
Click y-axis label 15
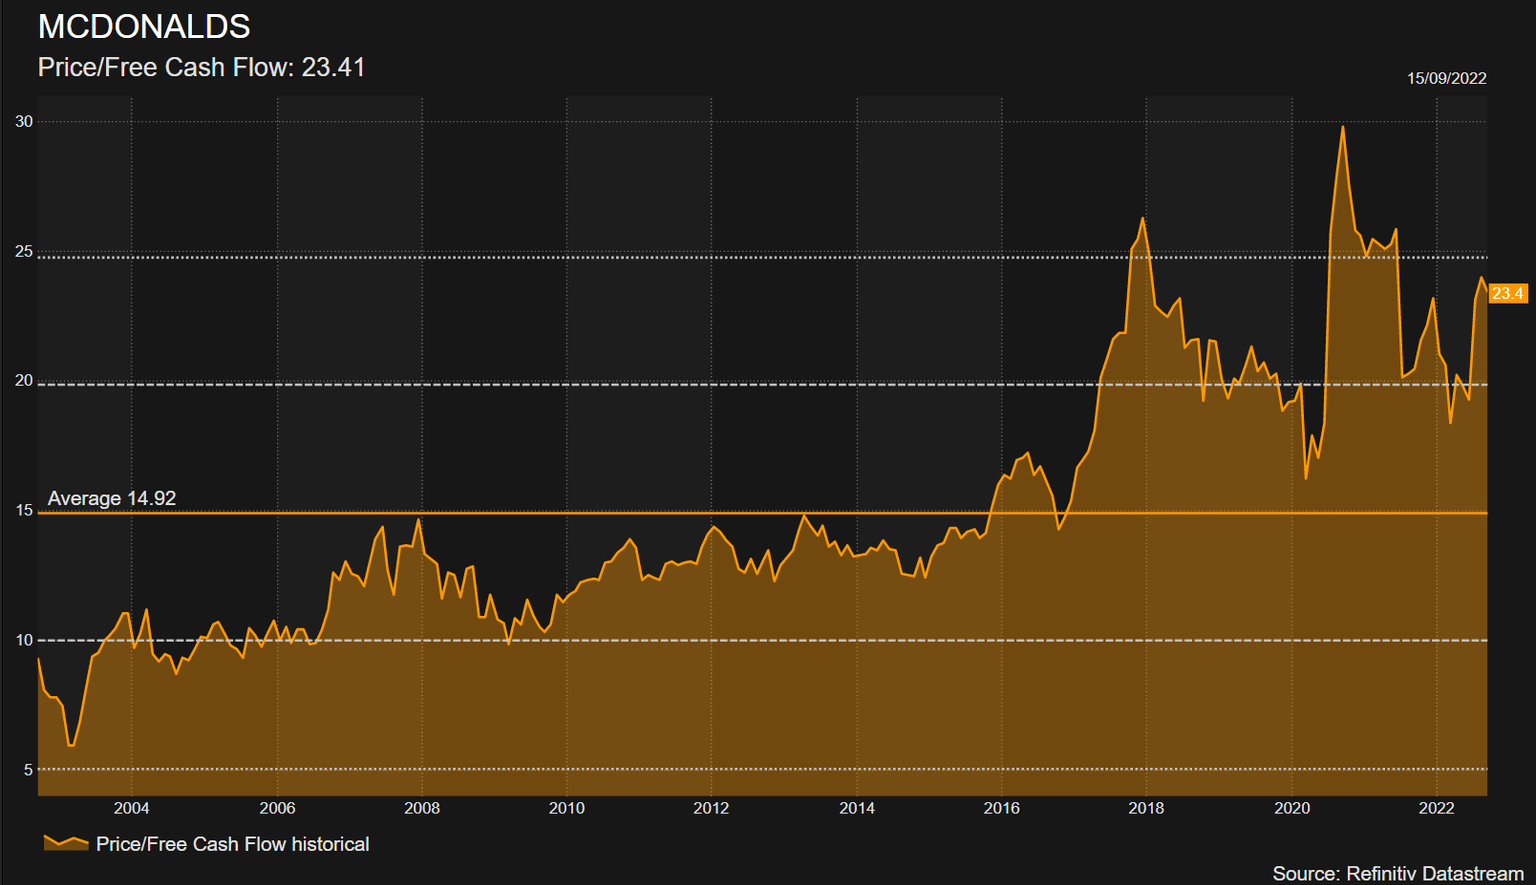coord(24,511)
